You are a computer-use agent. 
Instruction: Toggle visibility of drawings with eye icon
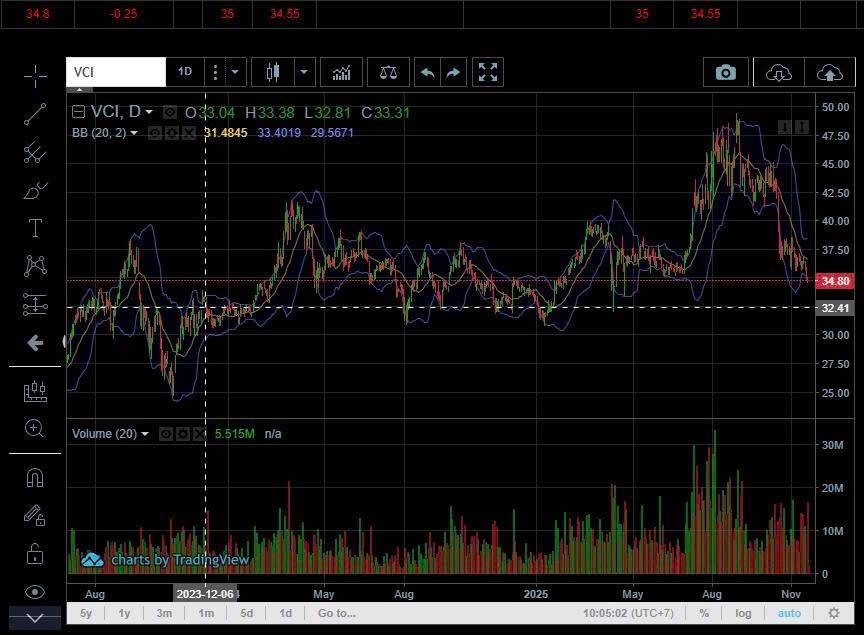35,591
